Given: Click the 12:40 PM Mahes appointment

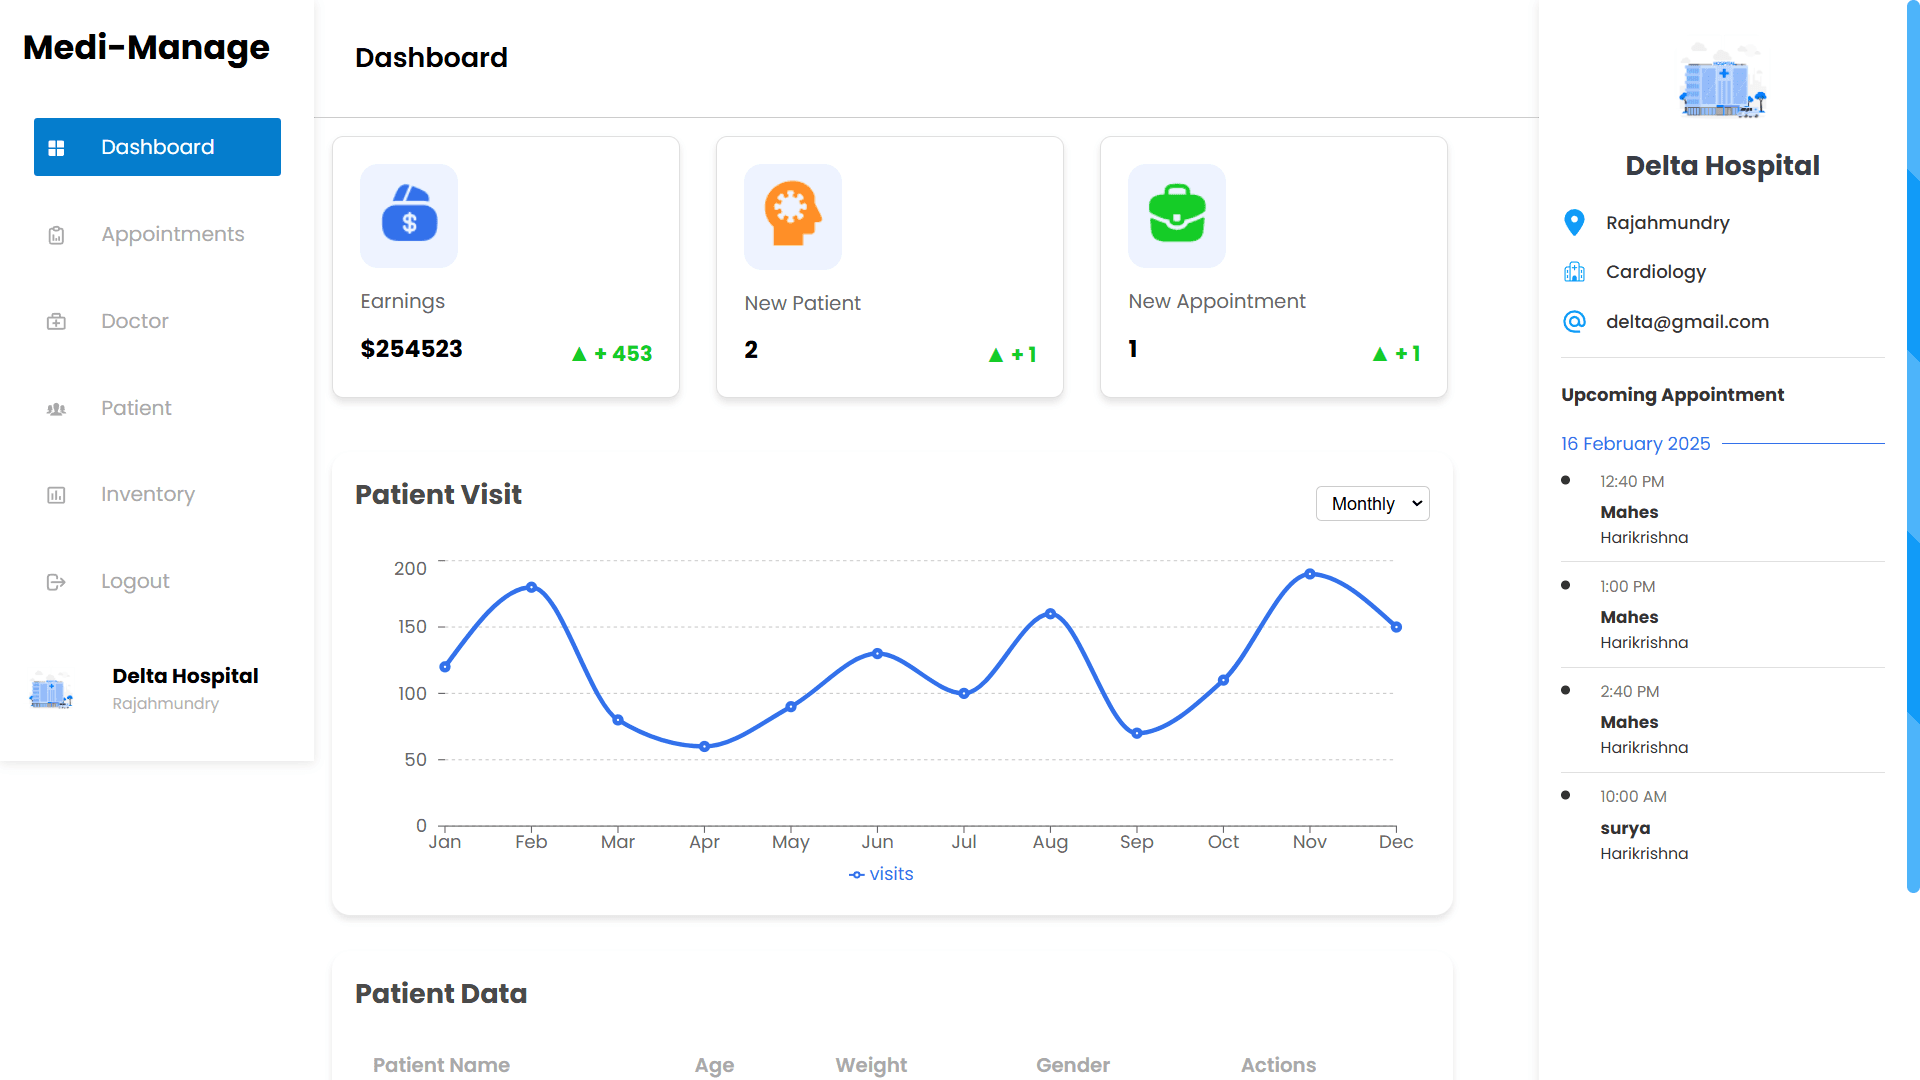Looking at the screenshot, I should coord(1722,509).
